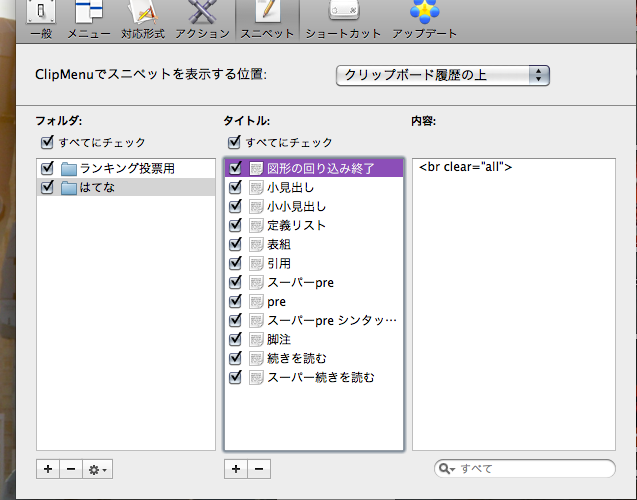The height and width of the screenshot is (500, 637).
Task: Select the 図形の回り込み終了 snippet title
Action: click(321, 169)
